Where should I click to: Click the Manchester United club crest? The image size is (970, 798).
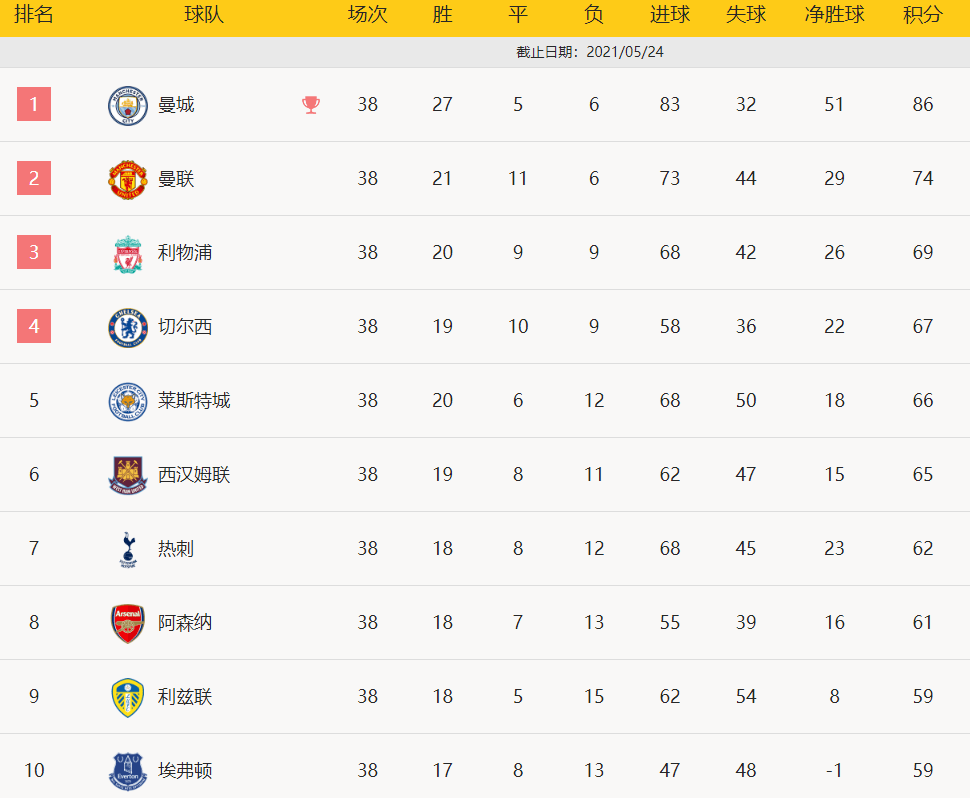(127, 179)
